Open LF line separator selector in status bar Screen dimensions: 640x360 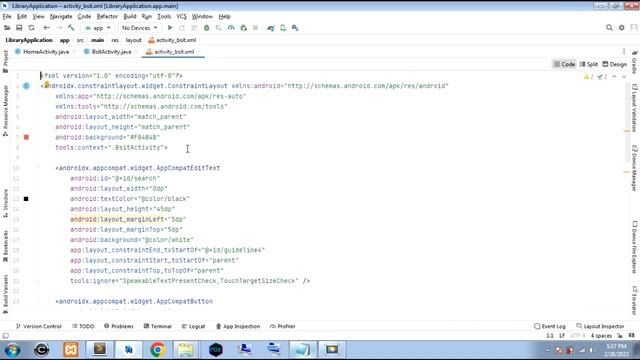tap(562, 336)
